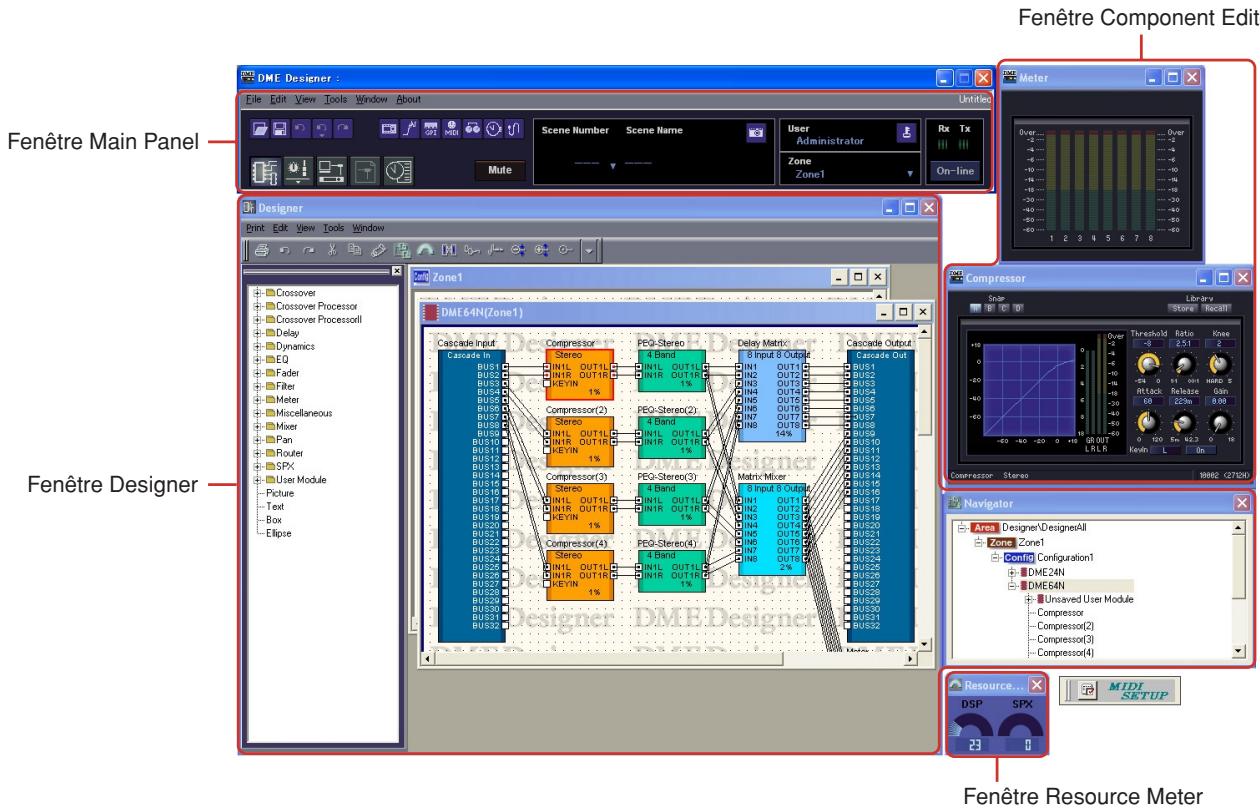Click the camera scene store icon
Viewport: 1260px width, 812px height.
(x=756, y=131)
